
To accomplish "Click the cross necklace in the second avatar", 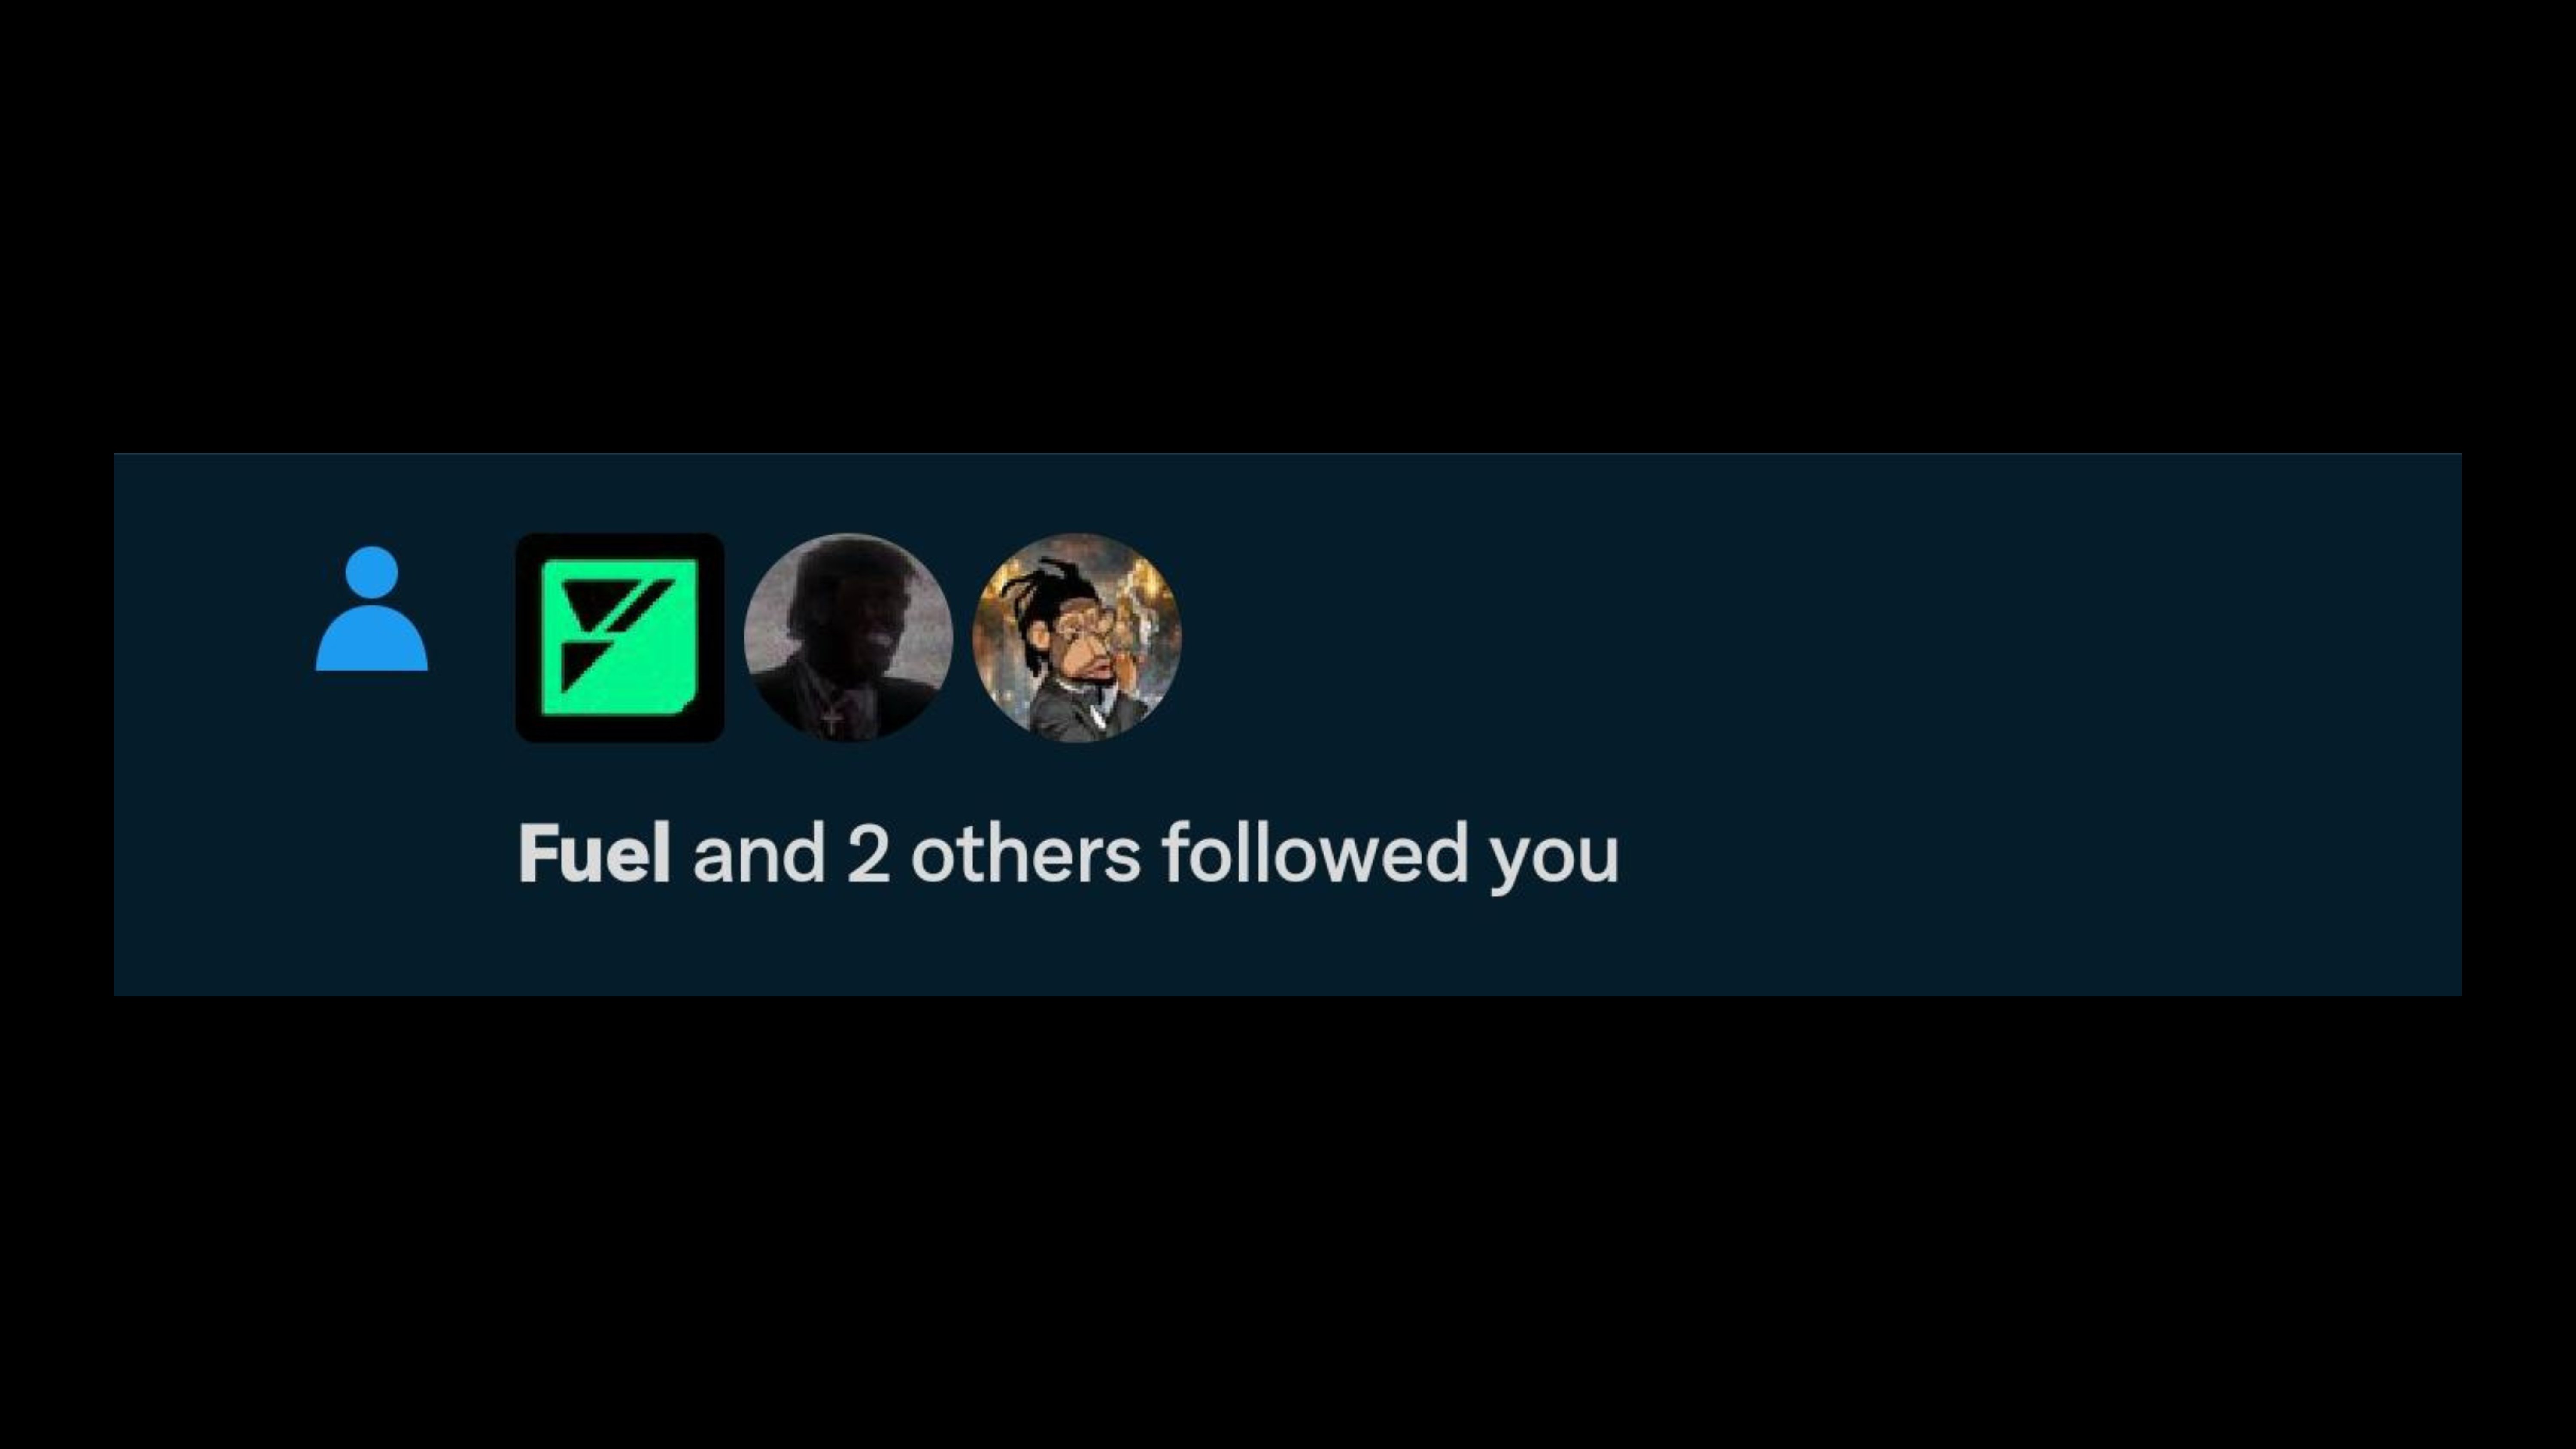I will tap(832, 719).
